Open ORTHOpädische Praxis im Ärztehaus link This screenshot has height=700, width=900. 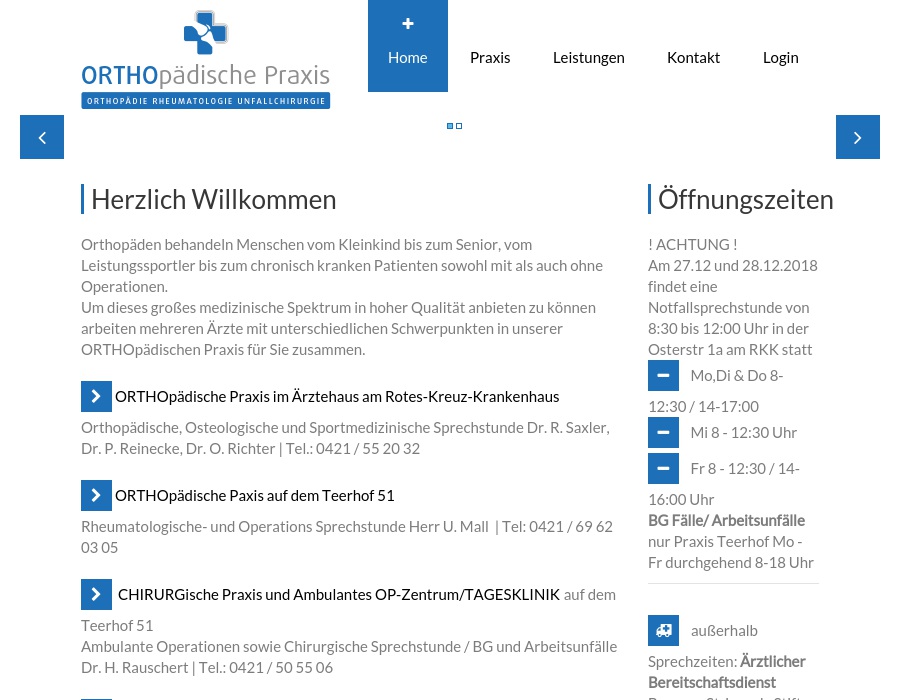pyautogui.click(x=337, y=397)
